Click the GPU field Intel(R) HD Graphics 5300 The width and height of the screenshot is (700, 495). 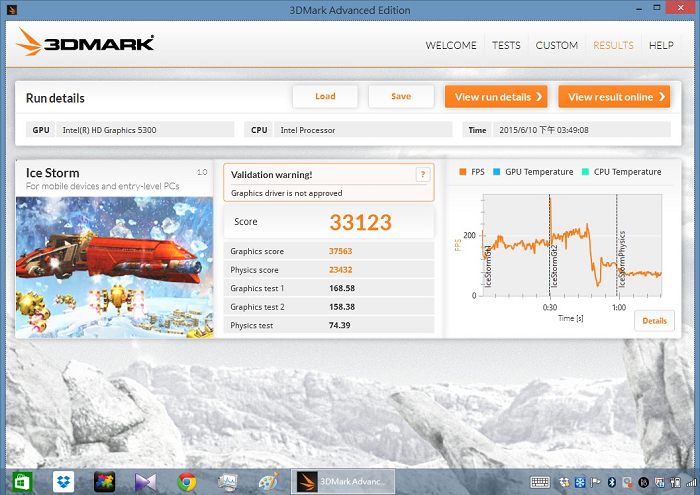coord(145,130)
